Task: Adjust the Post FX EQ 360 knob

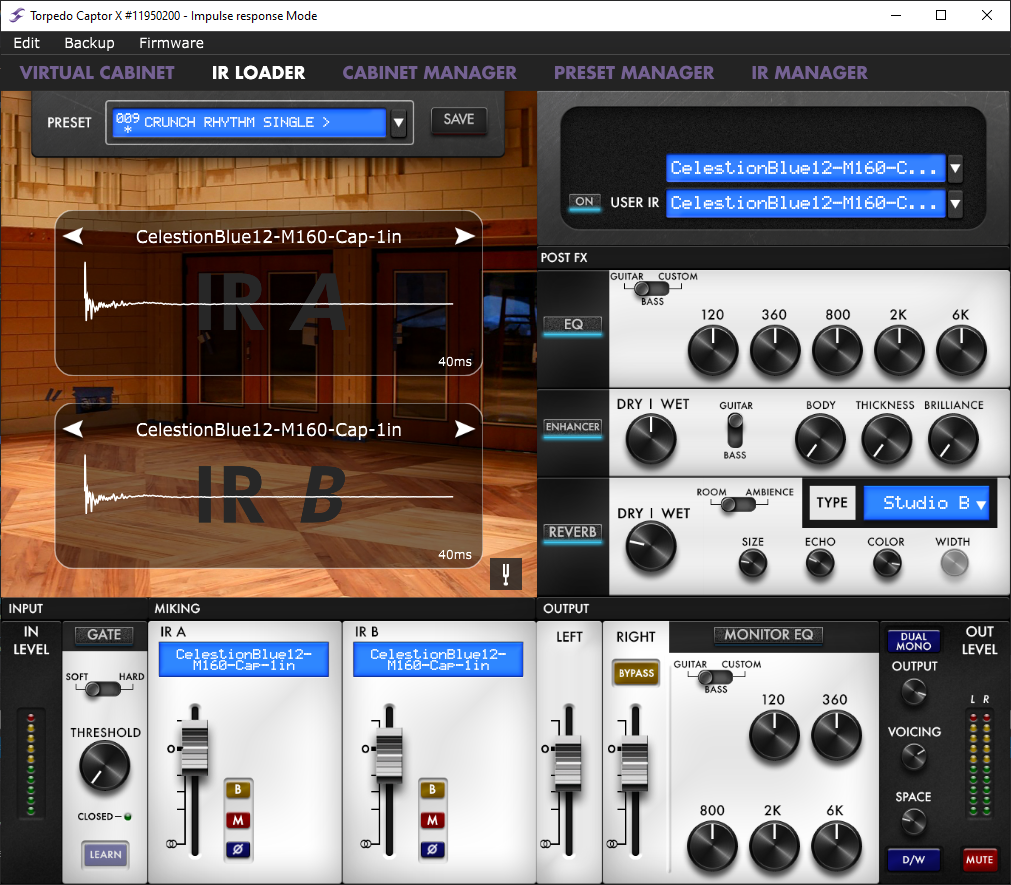Action: pyautogui.click(x=775, y=351)
